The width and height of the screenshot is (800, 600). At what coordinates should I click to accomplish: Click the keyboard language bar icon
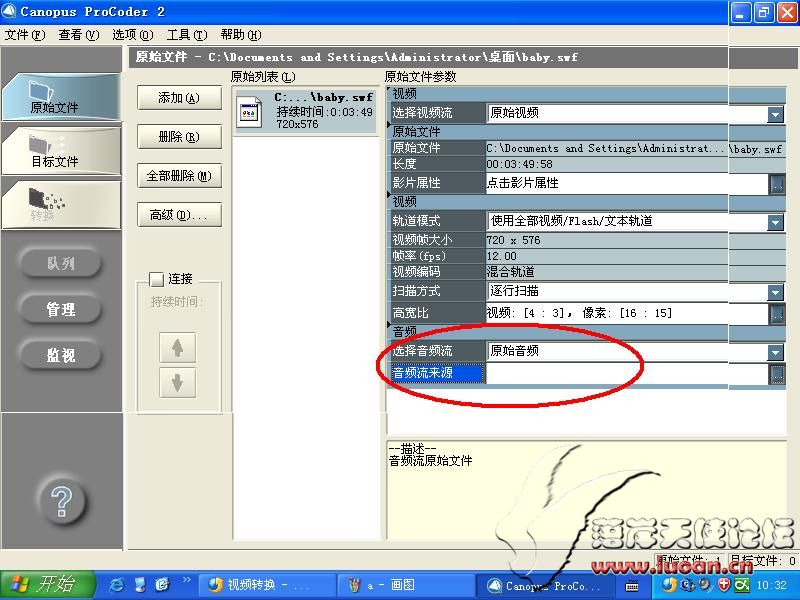tap(632, 586)
